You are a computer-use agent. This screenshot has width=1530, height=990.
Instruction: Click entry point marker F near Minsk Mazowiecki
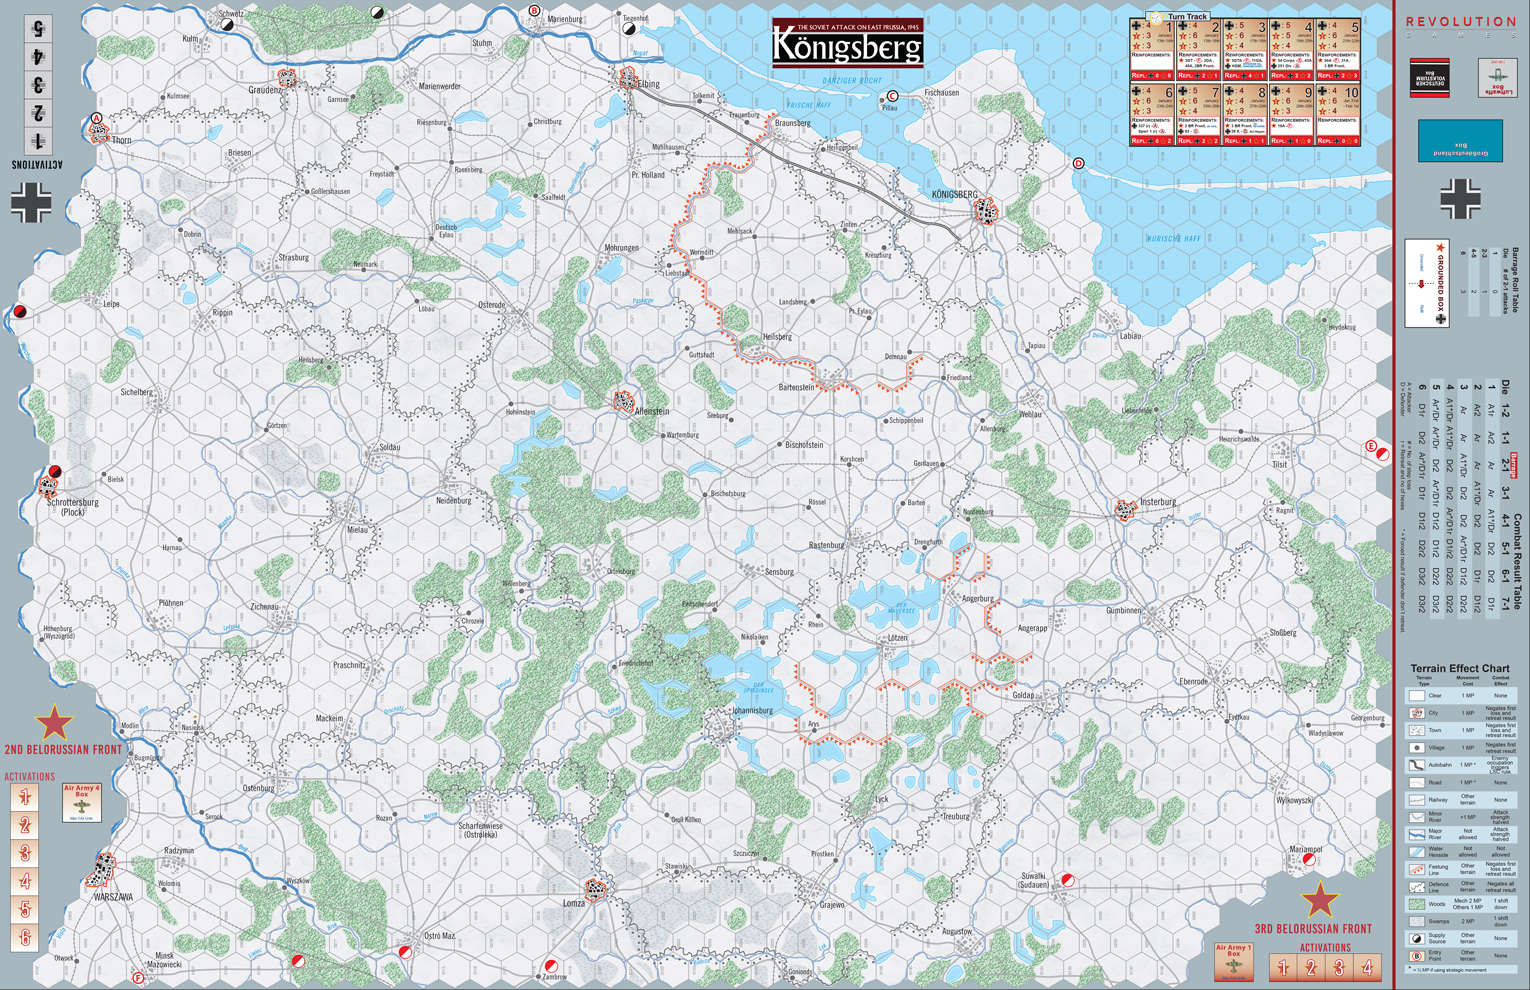pyautogui.click(x=138, y=978)
